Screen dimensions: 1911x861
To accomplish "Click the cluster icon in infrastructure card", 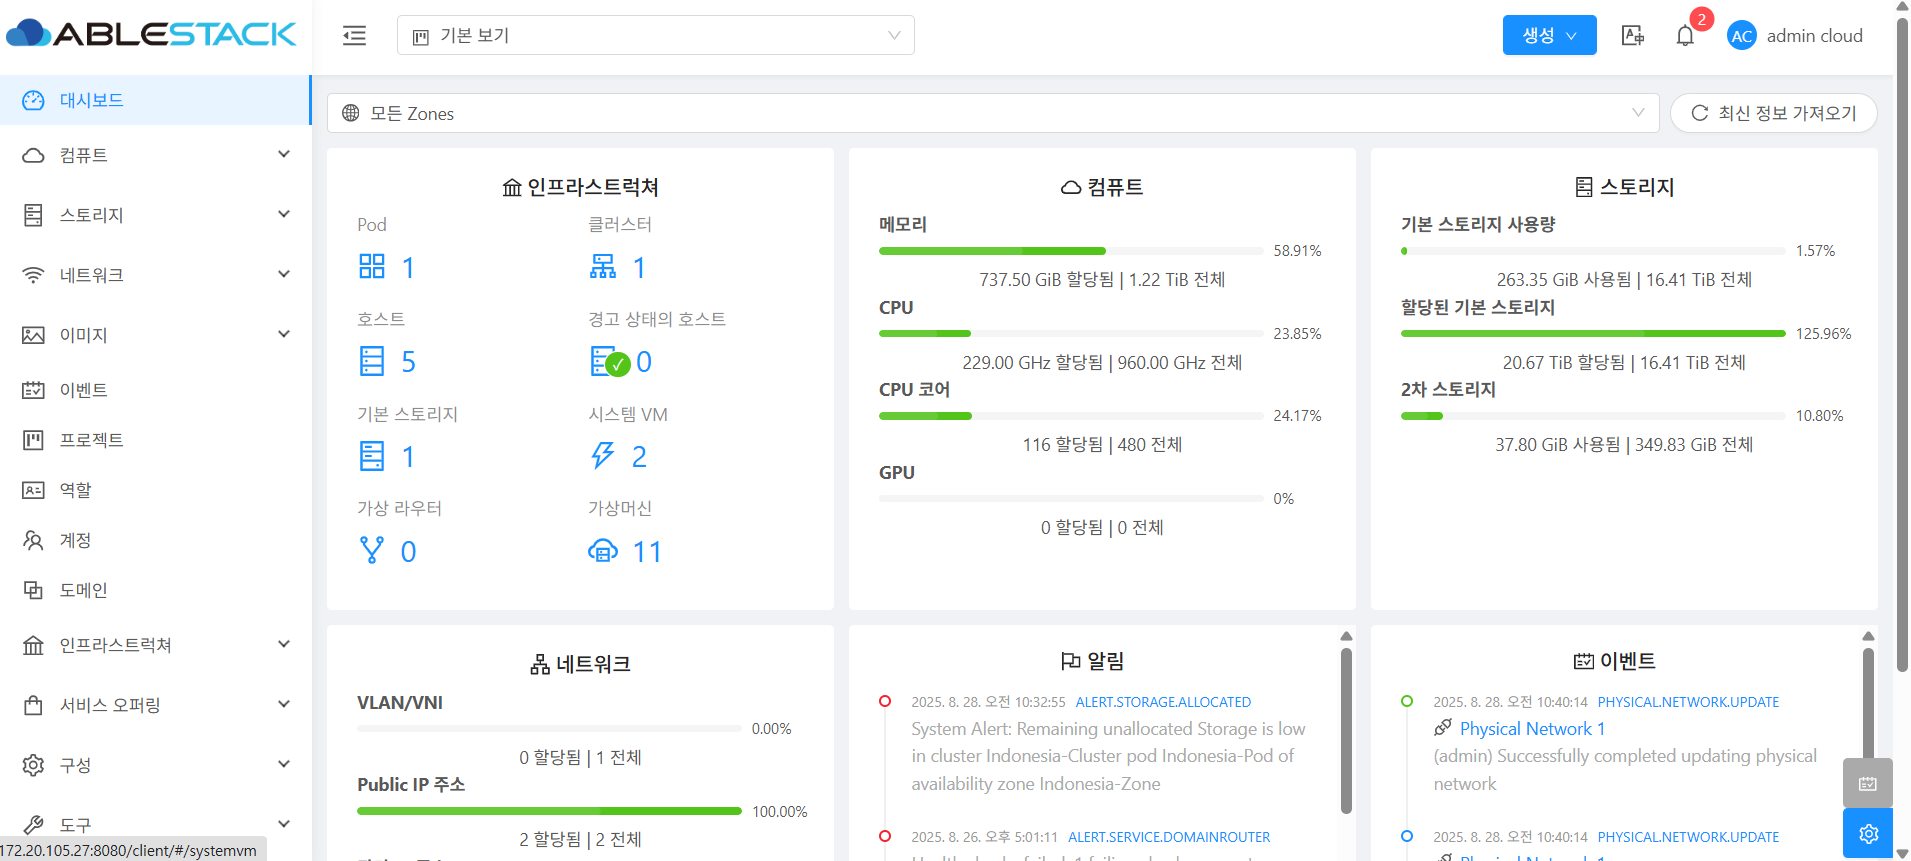I will click(x=603, y=267).
